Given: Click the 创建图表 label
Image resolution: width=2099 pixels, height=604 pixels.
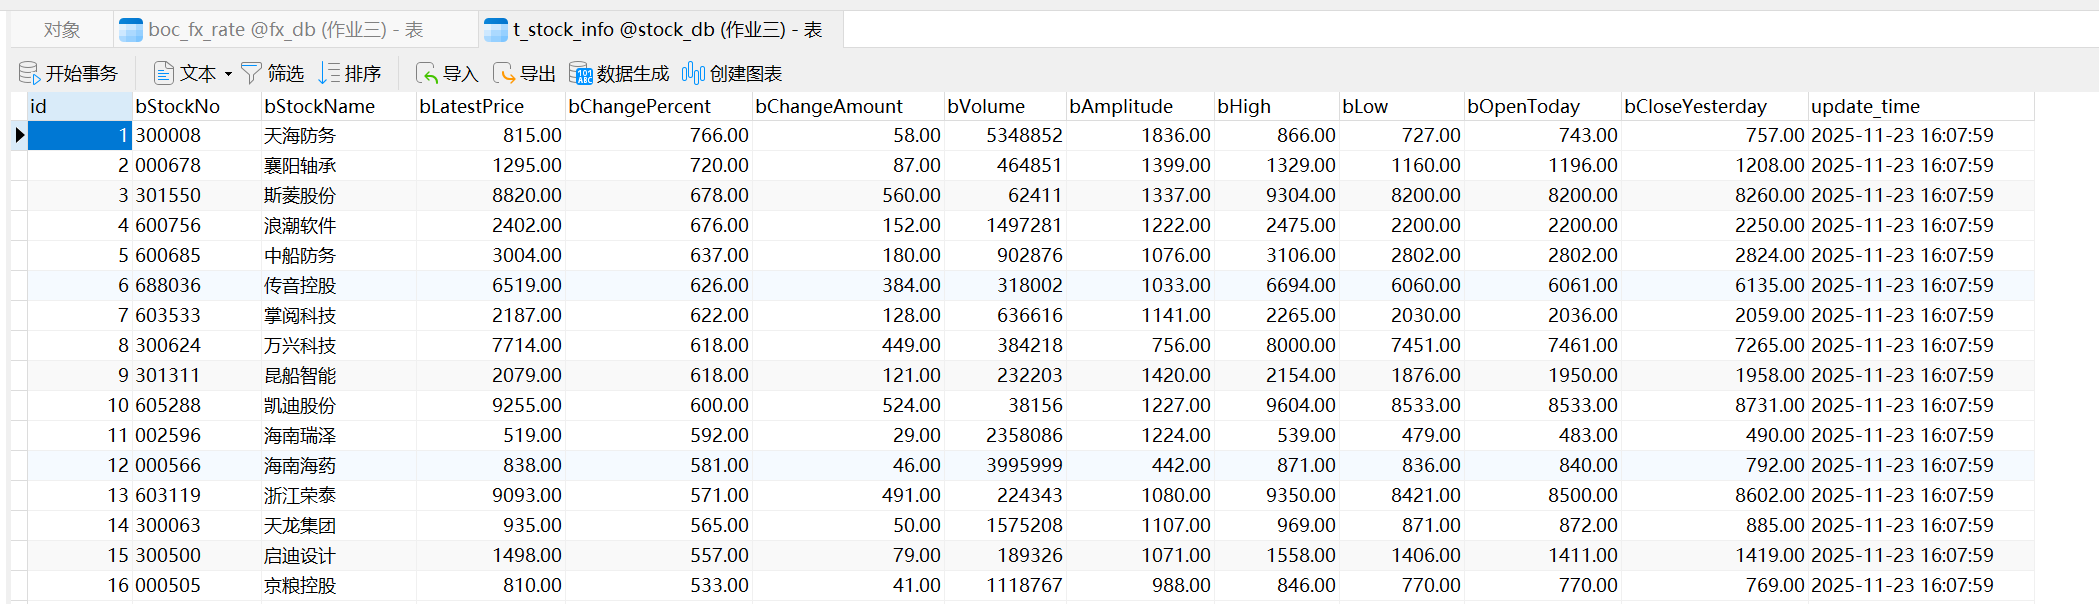Looking at the screenshot, I should pyautogui.click(x=746, y=74).
